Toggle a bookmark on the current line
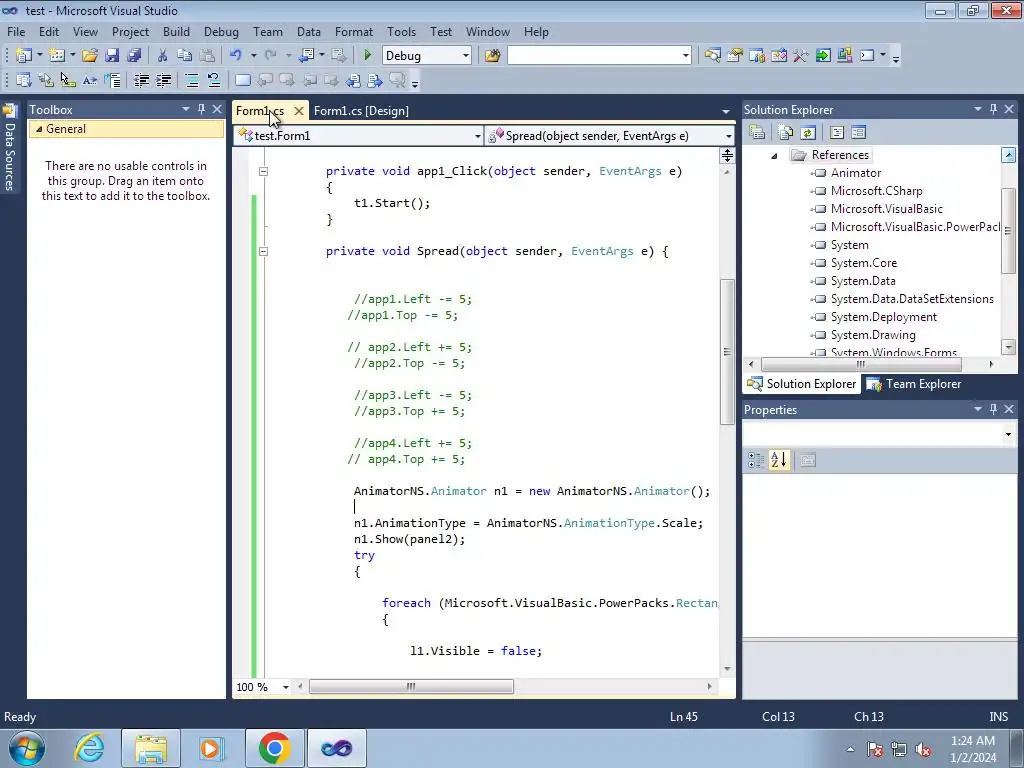 242,80
